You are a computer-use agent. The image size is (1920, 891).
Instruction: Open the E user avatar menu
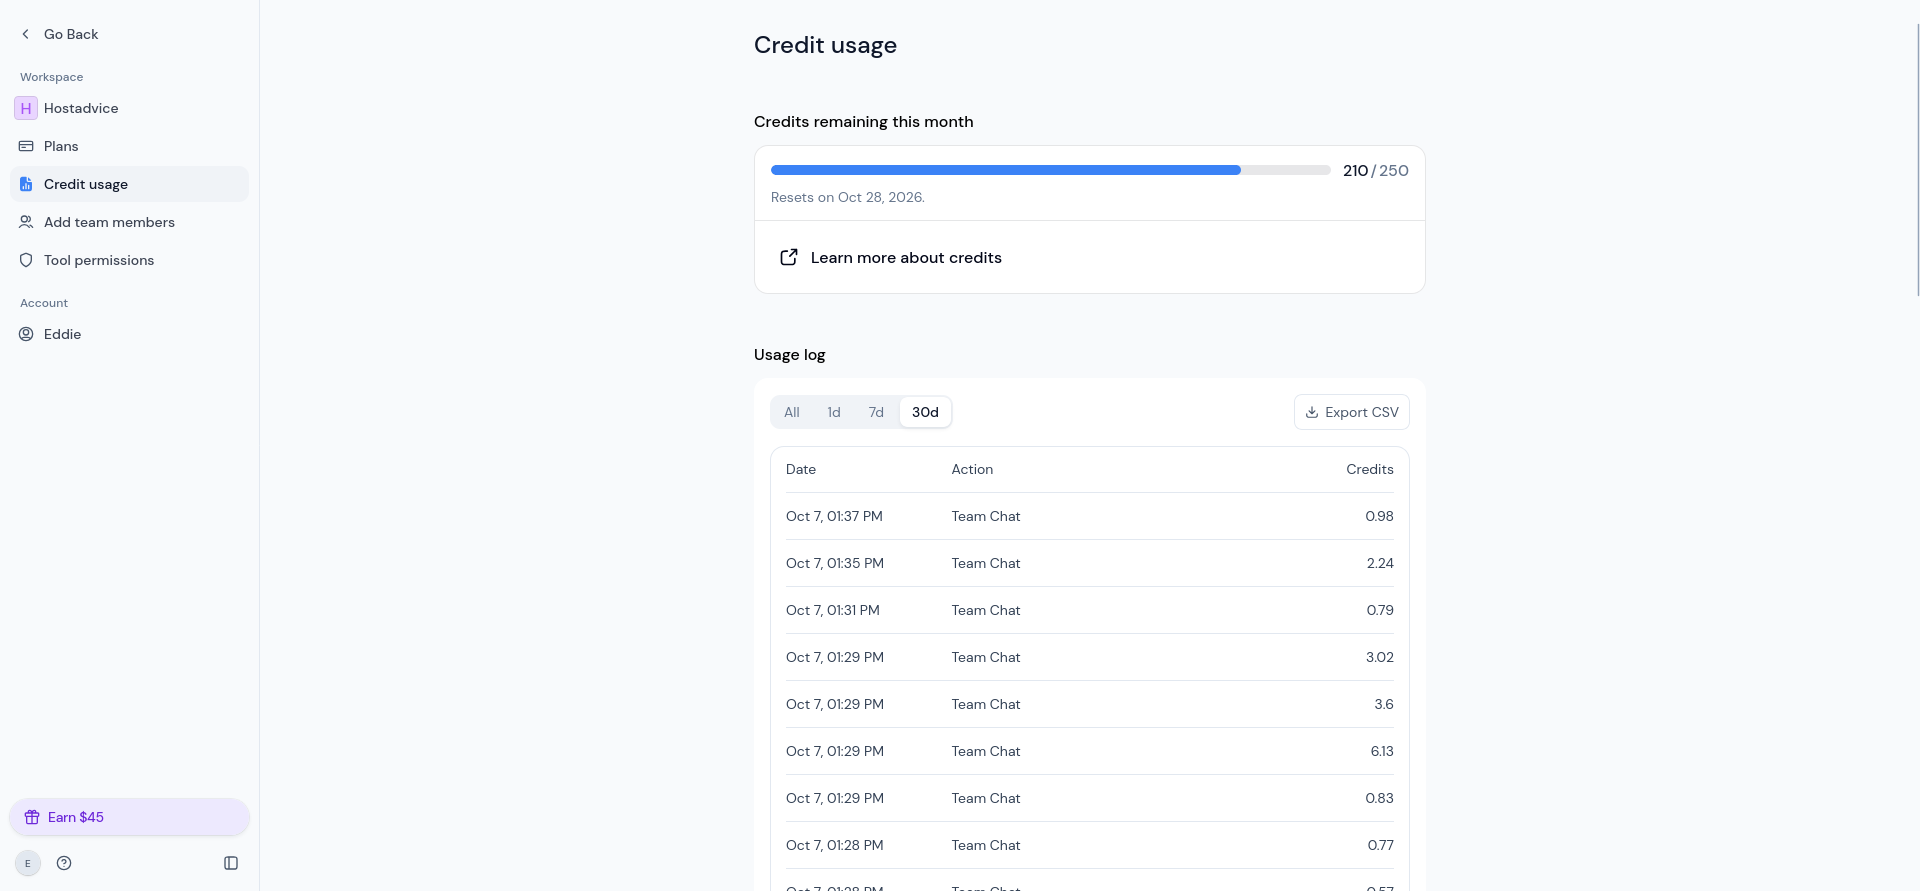[x=28, y=863]
